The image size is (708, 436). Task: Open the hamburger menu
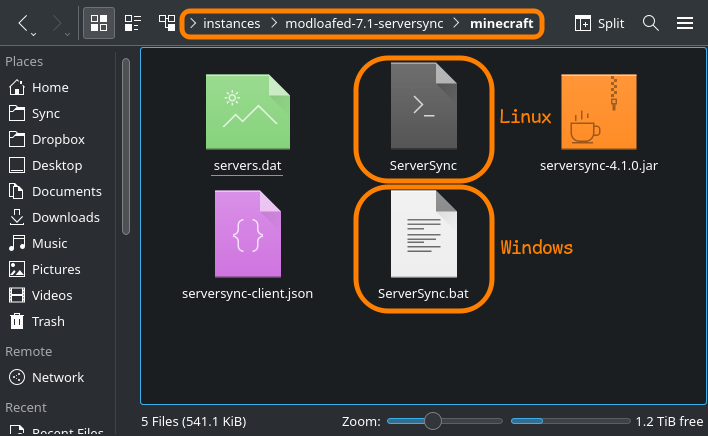pyautogui.click(x=685, y=22)
